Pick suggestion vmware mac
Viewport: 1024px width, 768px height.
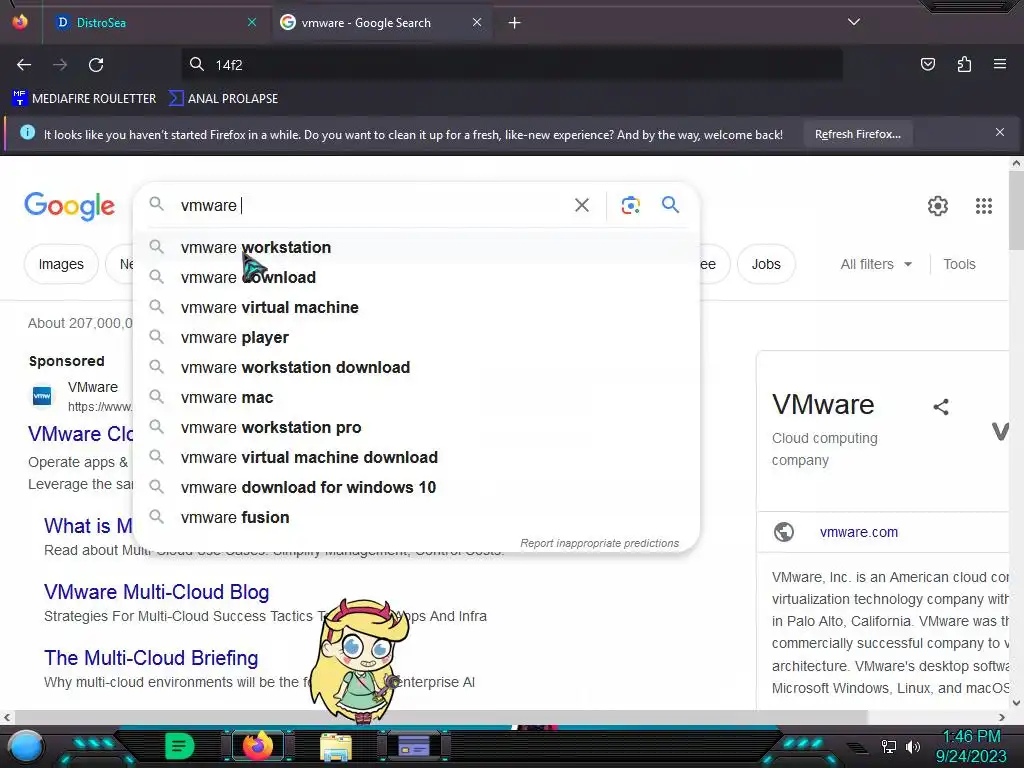(x=416, y=398)
